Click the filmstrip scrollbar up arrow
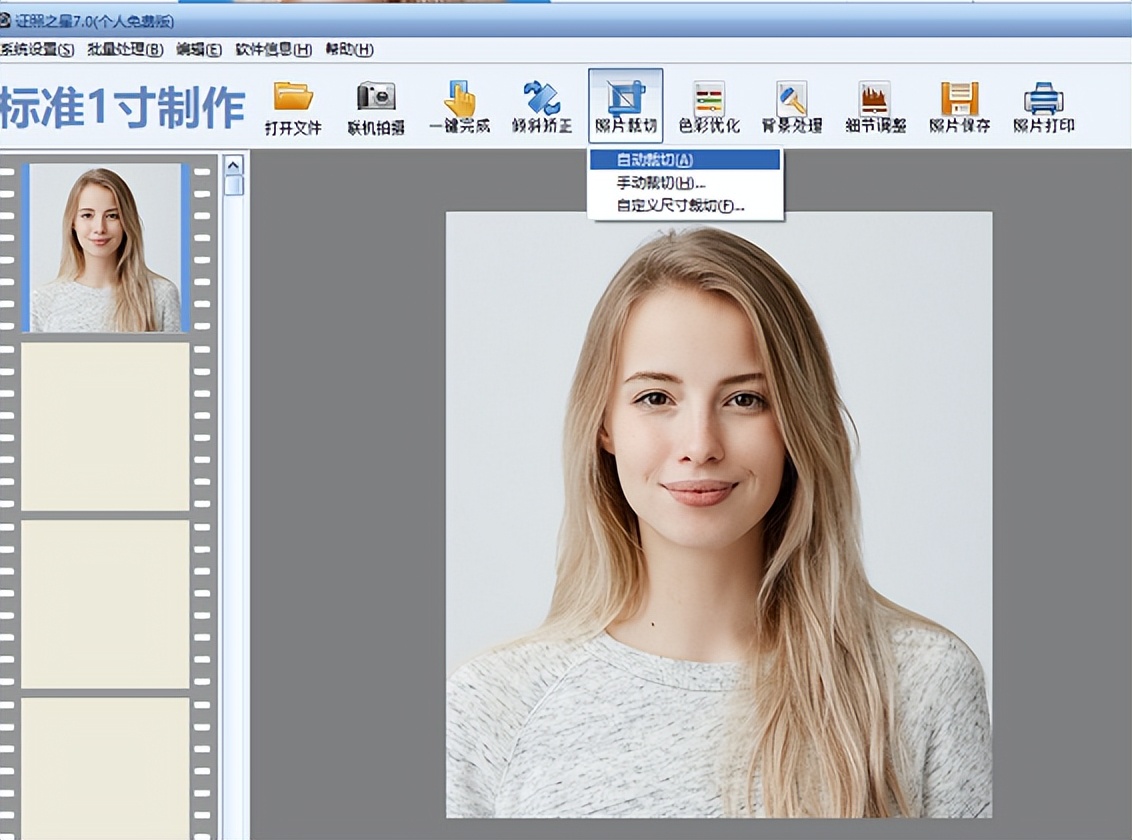This screenshot has height=840, width=1132. coord(233,165)
